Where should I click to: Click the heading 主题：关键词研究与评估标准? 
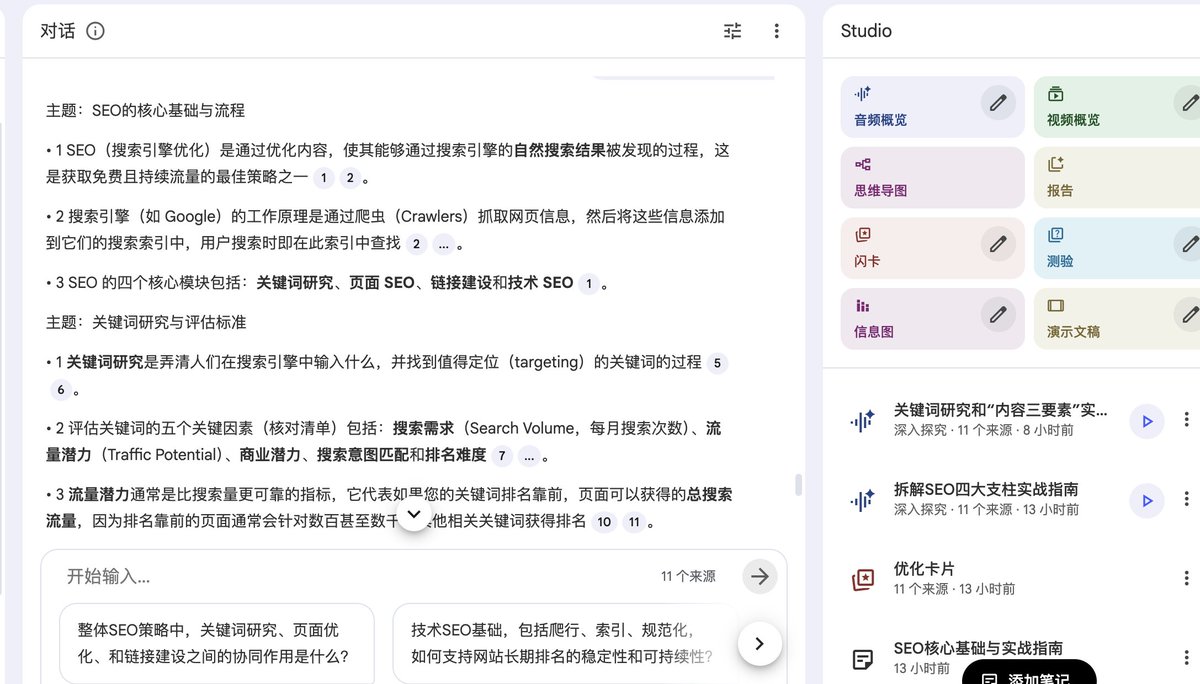(146, 323)
